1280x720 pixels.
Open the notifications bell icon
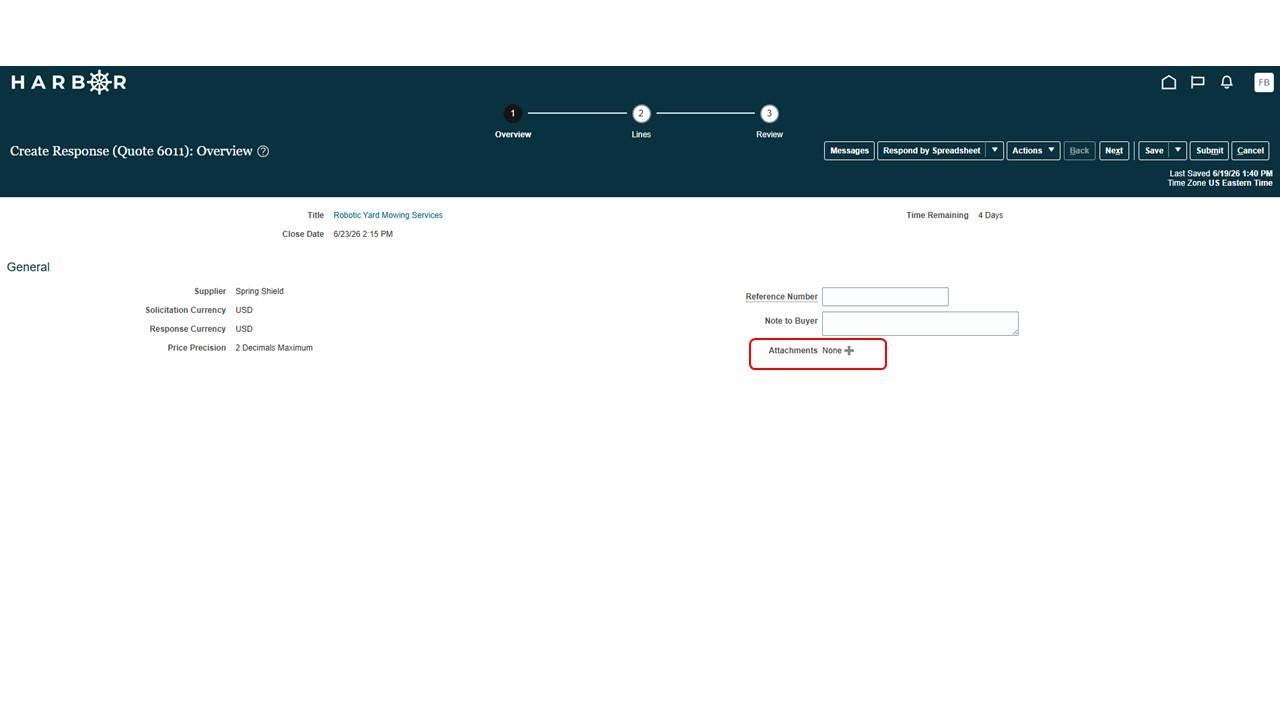tap(1227, 82)
